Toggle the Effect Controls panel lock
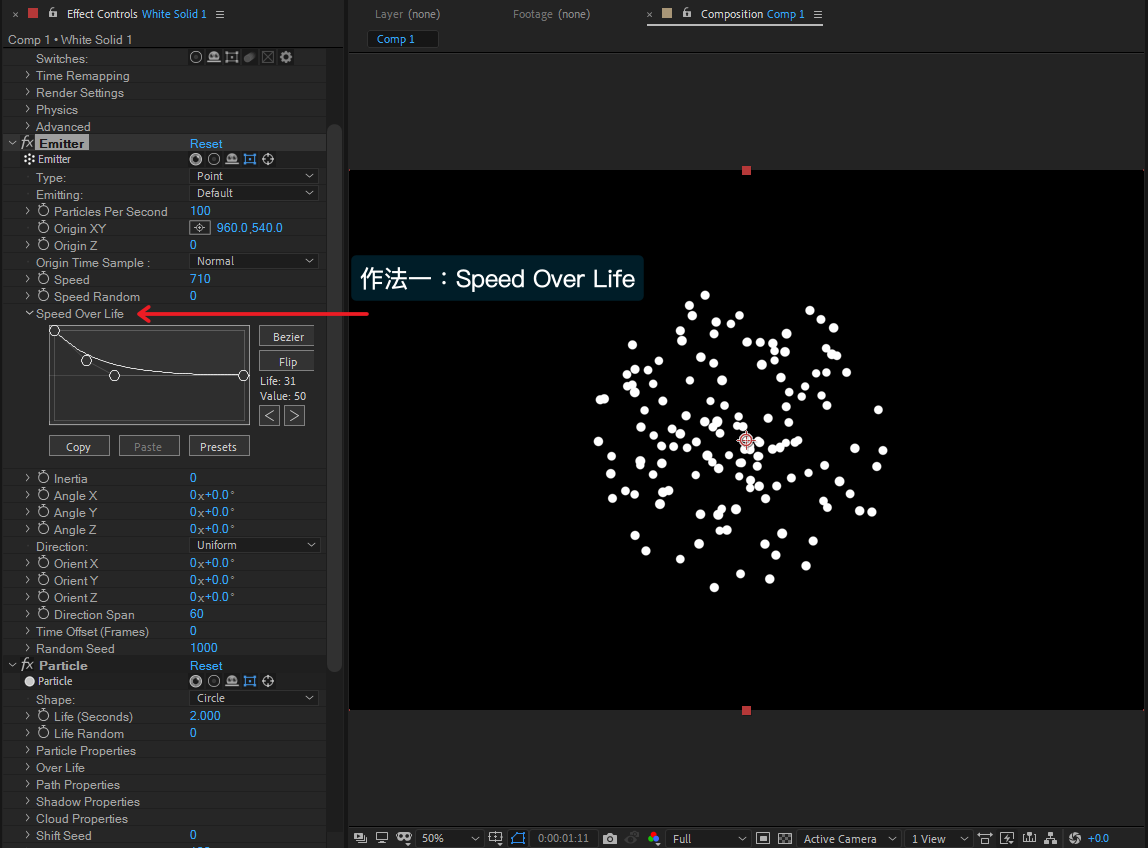 pyautogui.click(x=53, y=14)
